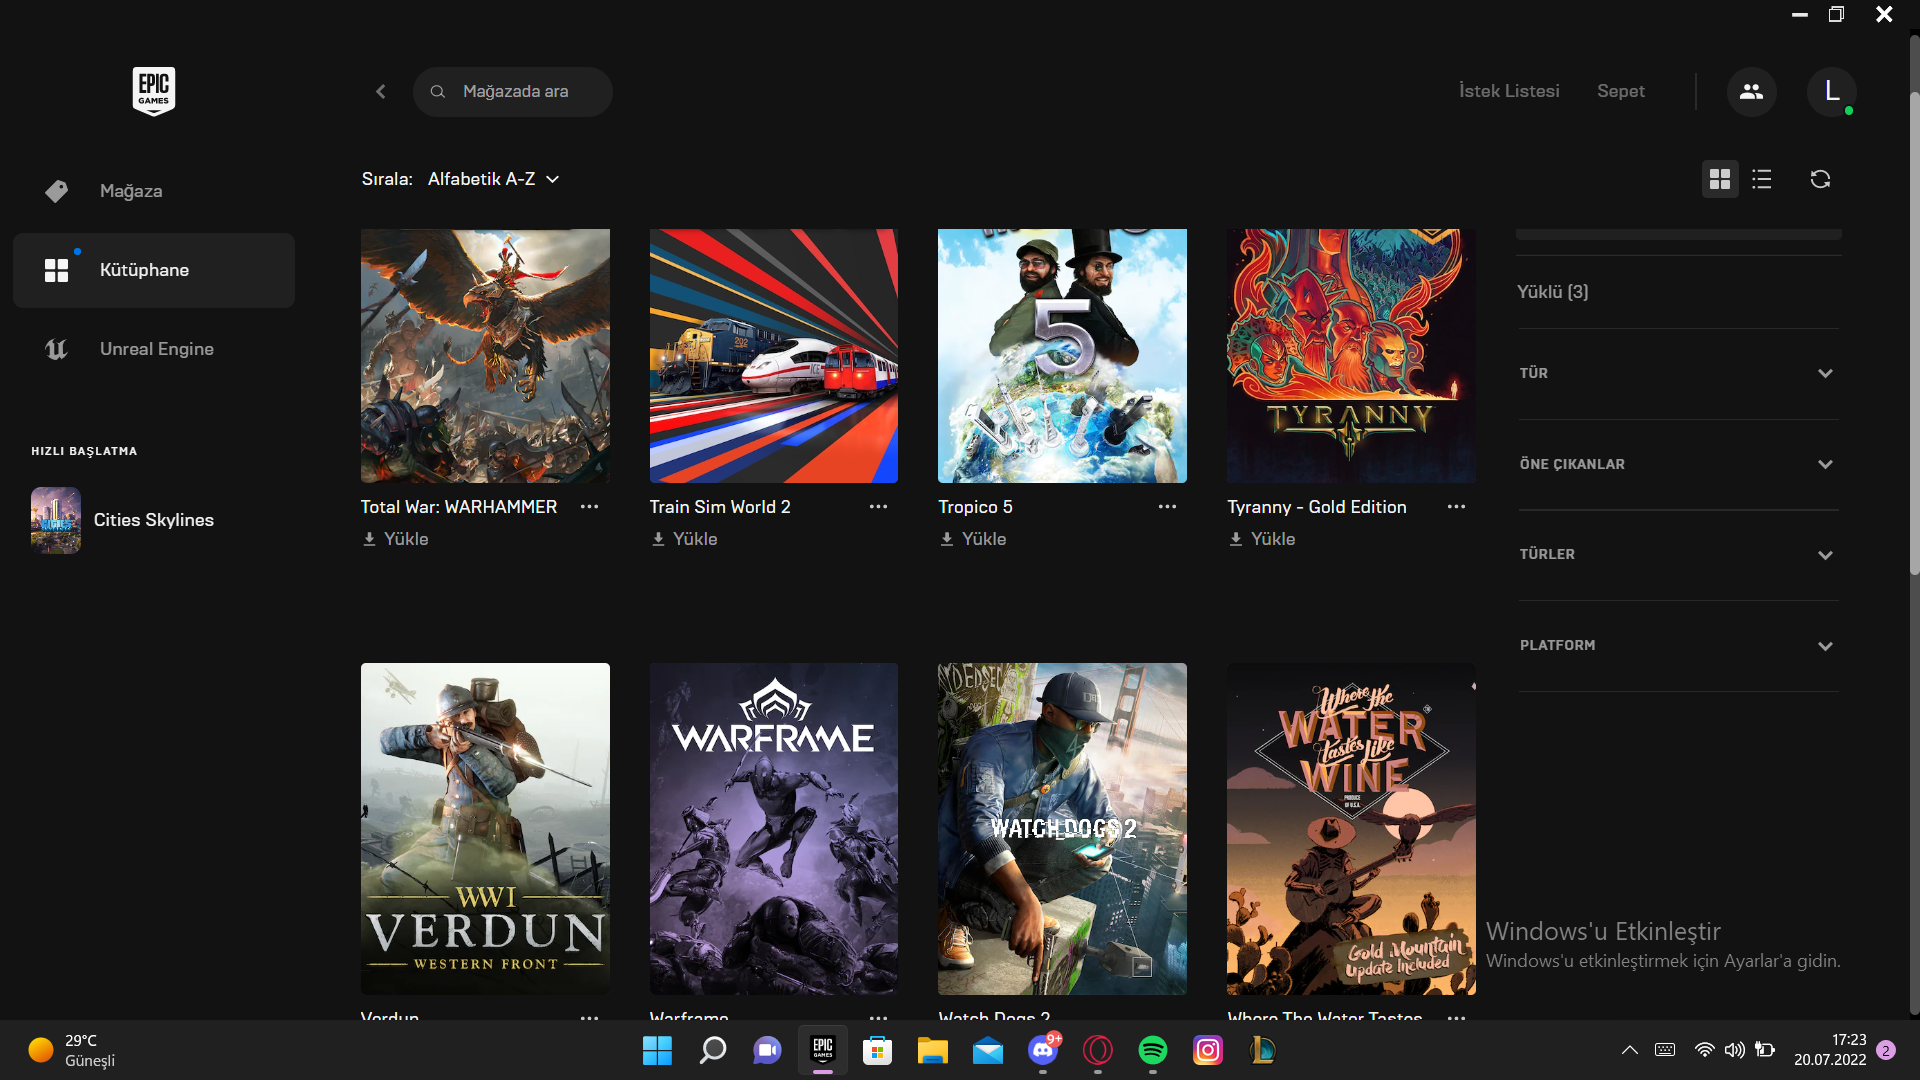Open options menu for Total War: WARHAMMER
Viewport: 1920px width, 1080px height.
[590, 507]
